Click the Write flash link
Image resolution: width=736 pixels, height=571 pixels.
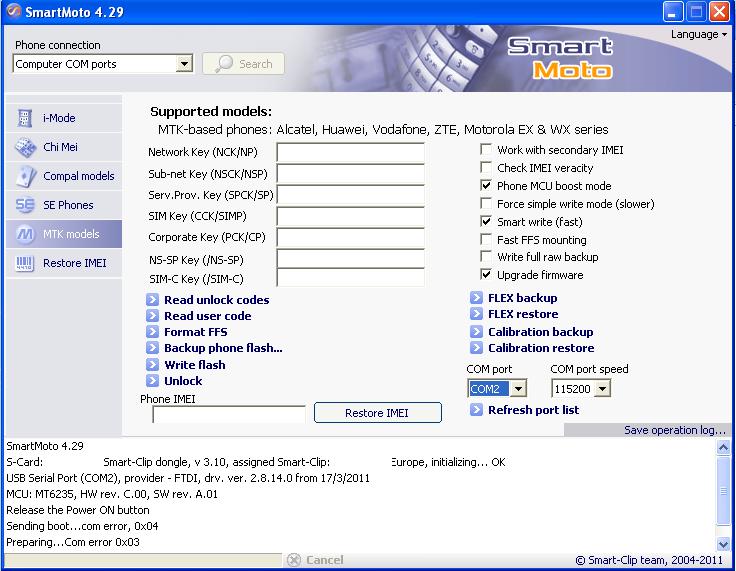tap(195, 364)
